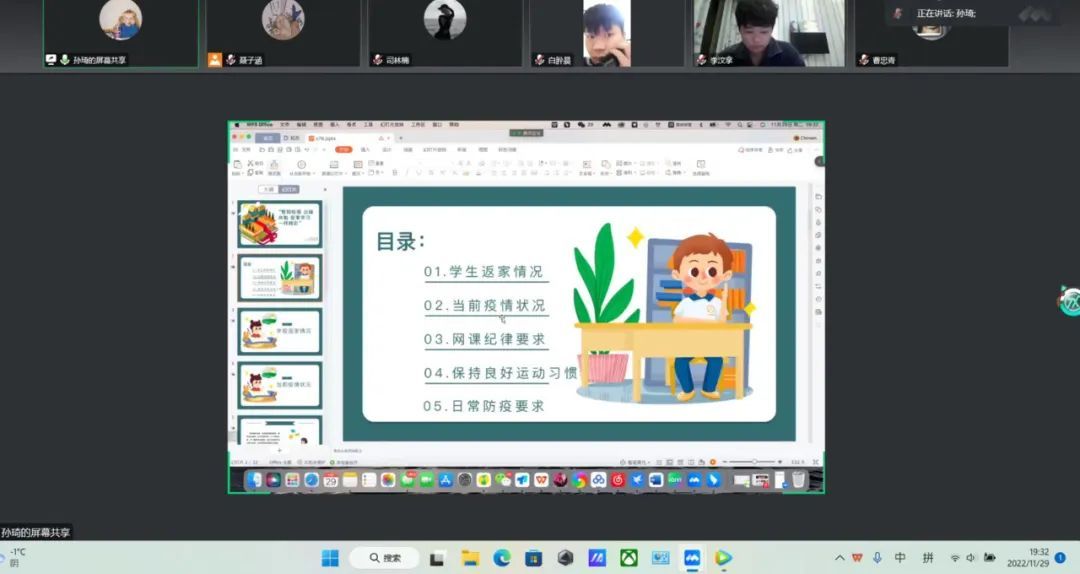Click the volume icon in system tray
Screen dimensions: 1080x574
pos(971,558)
